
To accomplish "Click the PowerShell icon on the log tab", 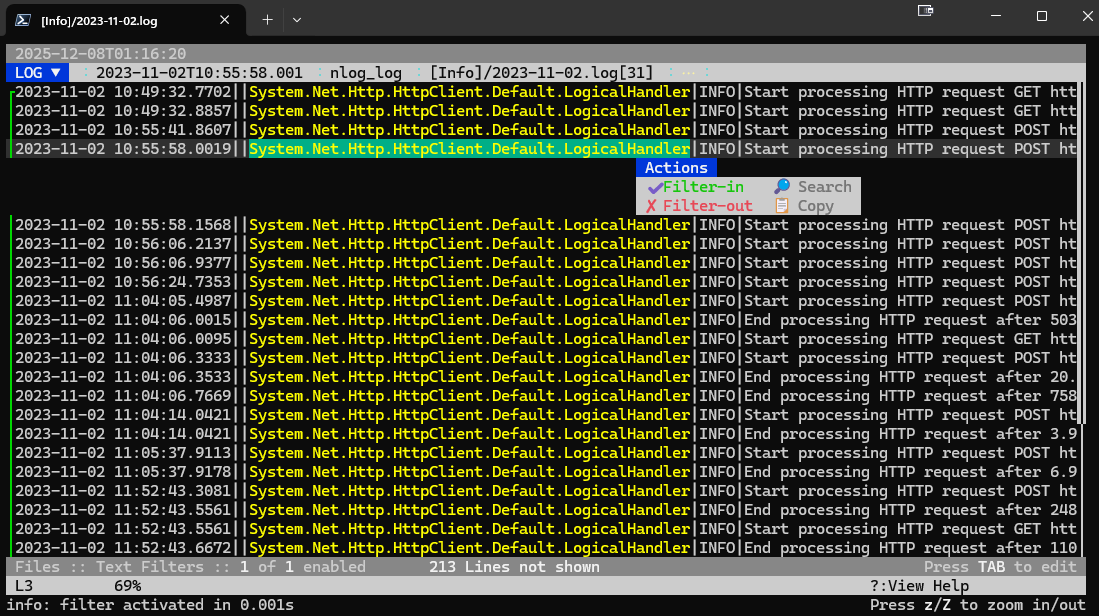I will 23,19.
